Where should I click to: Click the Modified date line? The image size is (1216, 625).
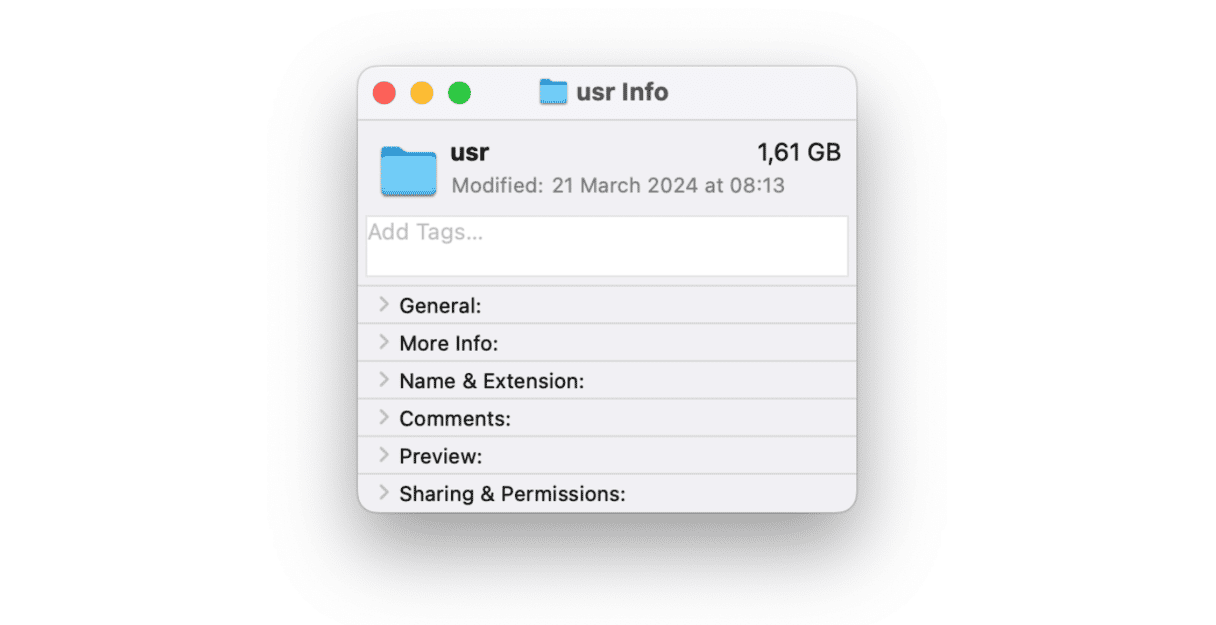pyautogui.click(x=618, y=186)
